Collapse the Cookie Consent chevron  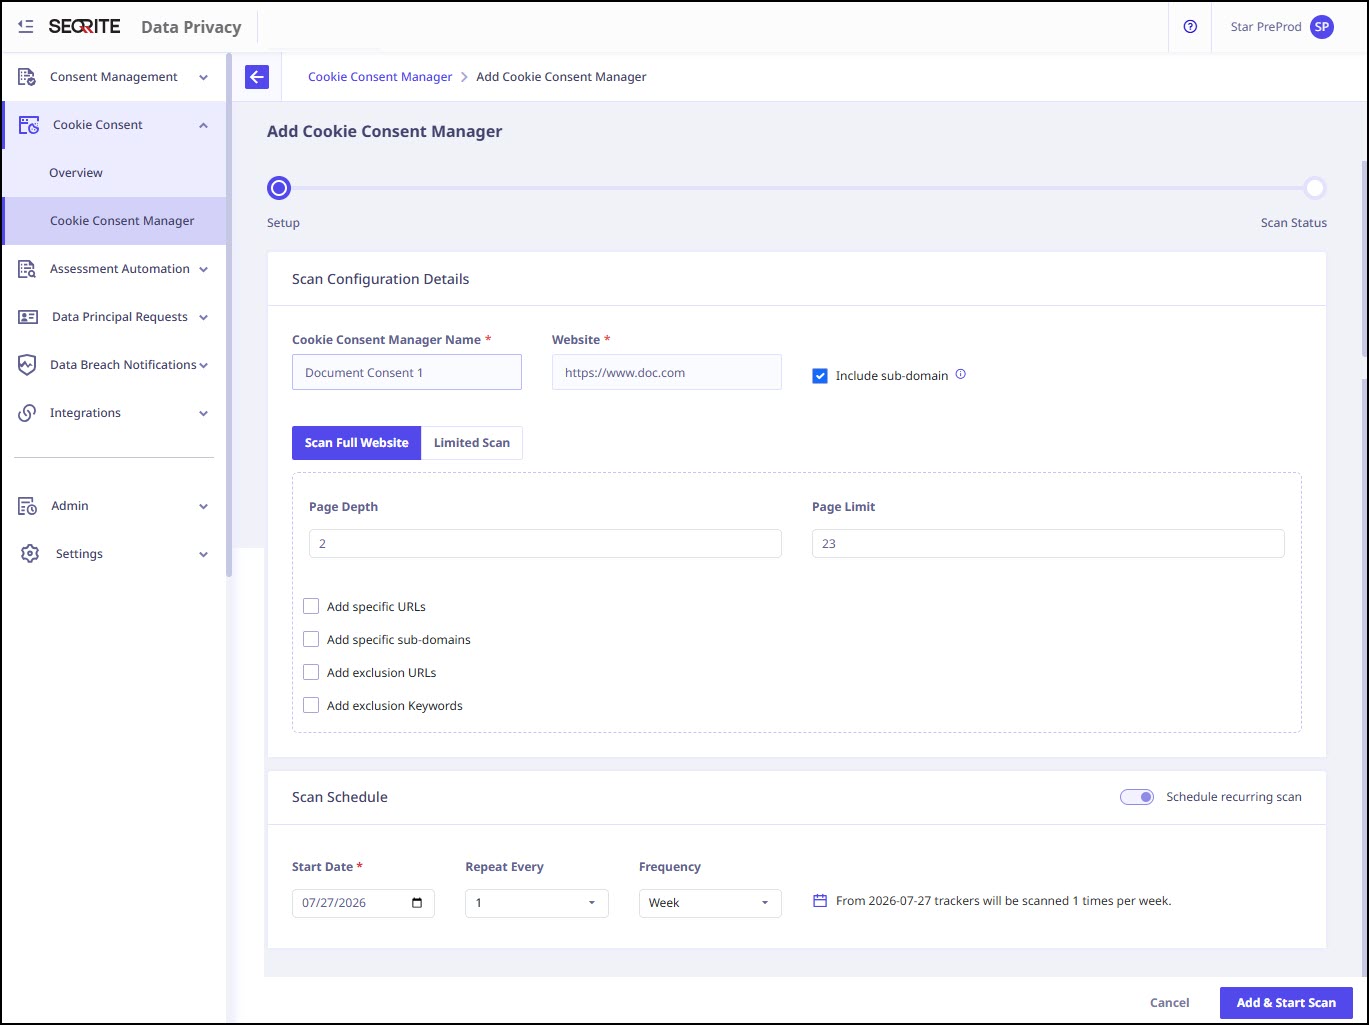tap(204, 125)
